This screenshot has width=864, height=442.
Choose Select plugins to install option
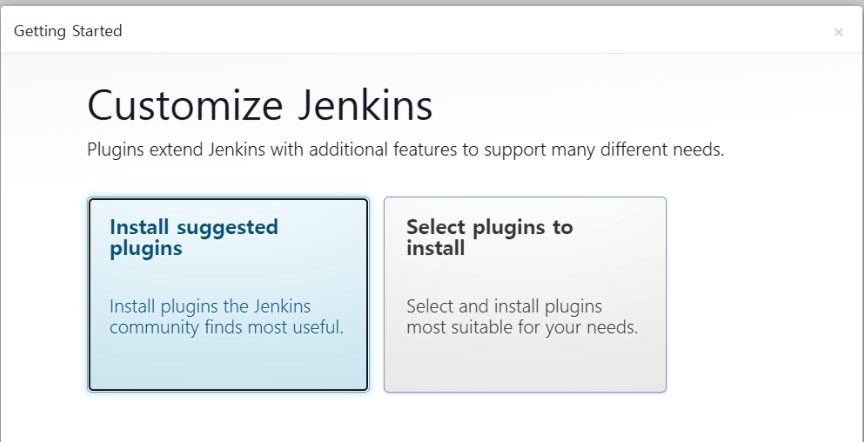[525, 295]
